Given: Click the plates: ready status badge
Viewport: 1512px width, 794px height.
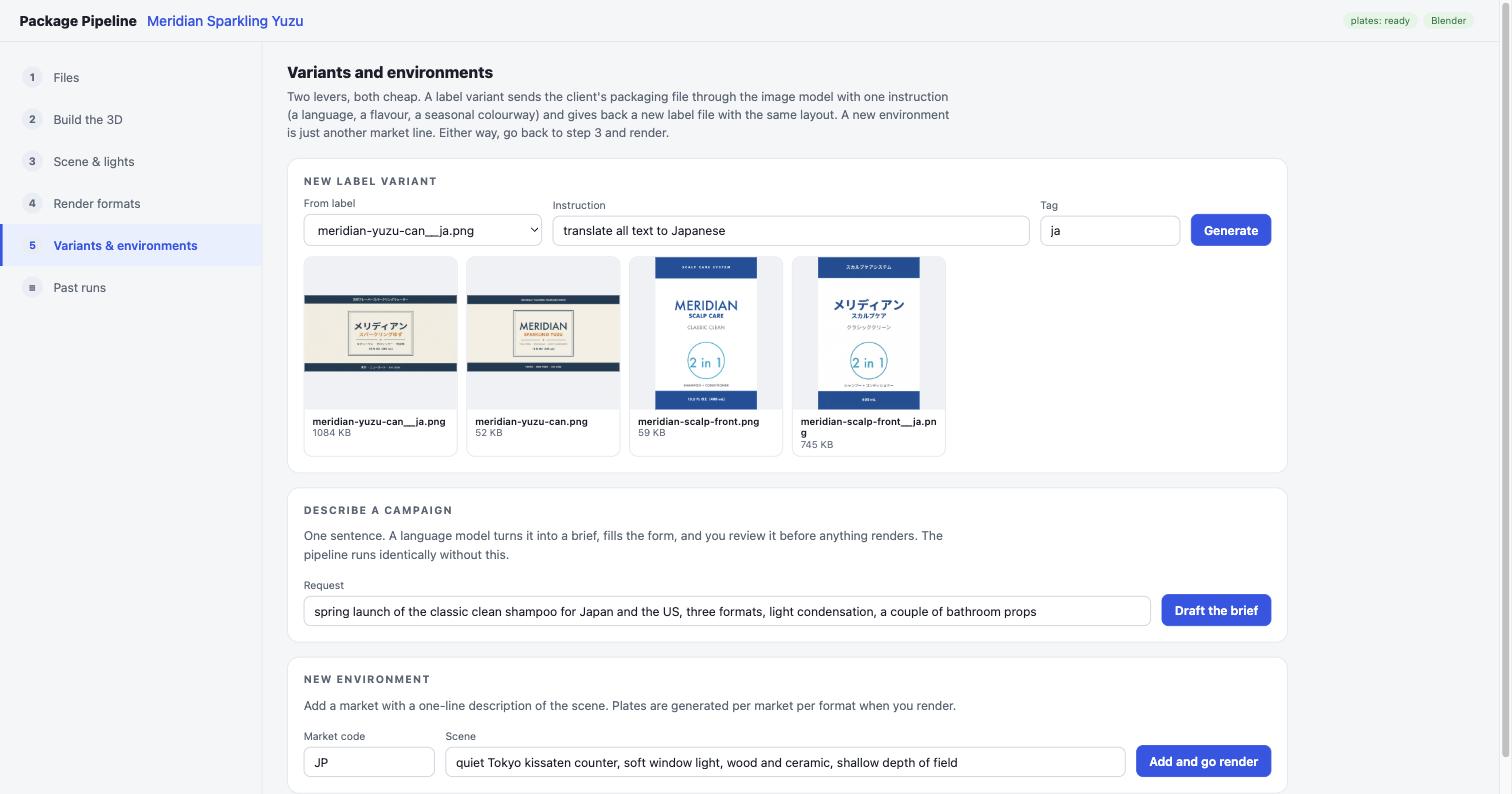Looking at the screenshot, I should coord(1380,21).
